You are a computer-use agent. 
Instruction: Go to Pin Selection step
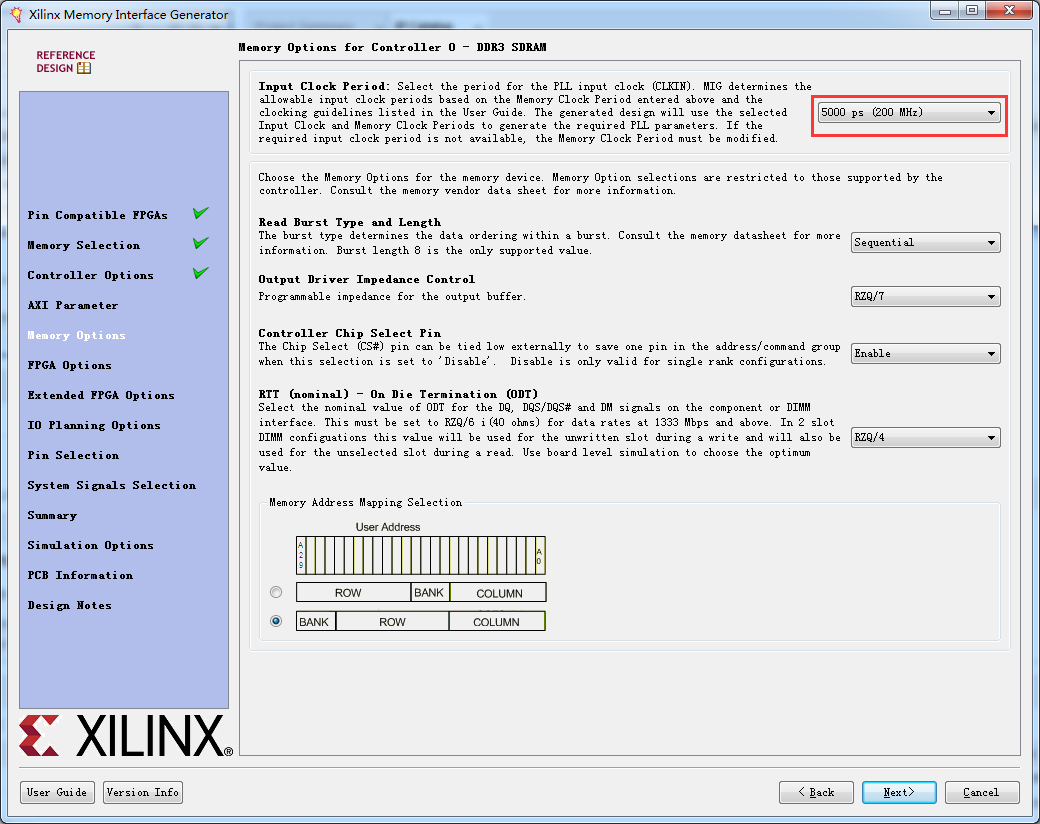tap(73, 455)
